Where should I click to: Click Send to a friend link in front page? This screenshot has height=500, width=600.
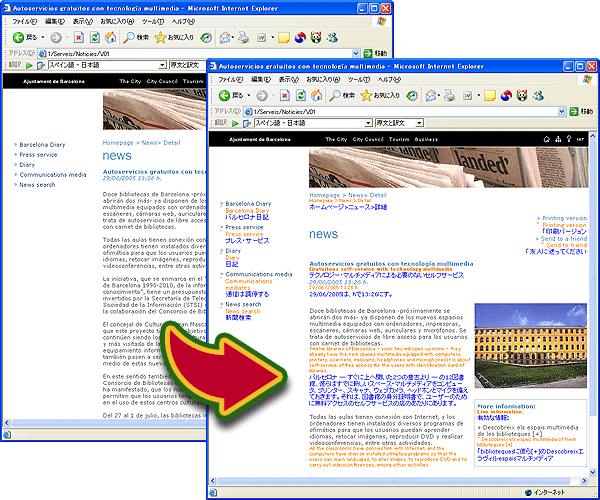tap(564, 238)
